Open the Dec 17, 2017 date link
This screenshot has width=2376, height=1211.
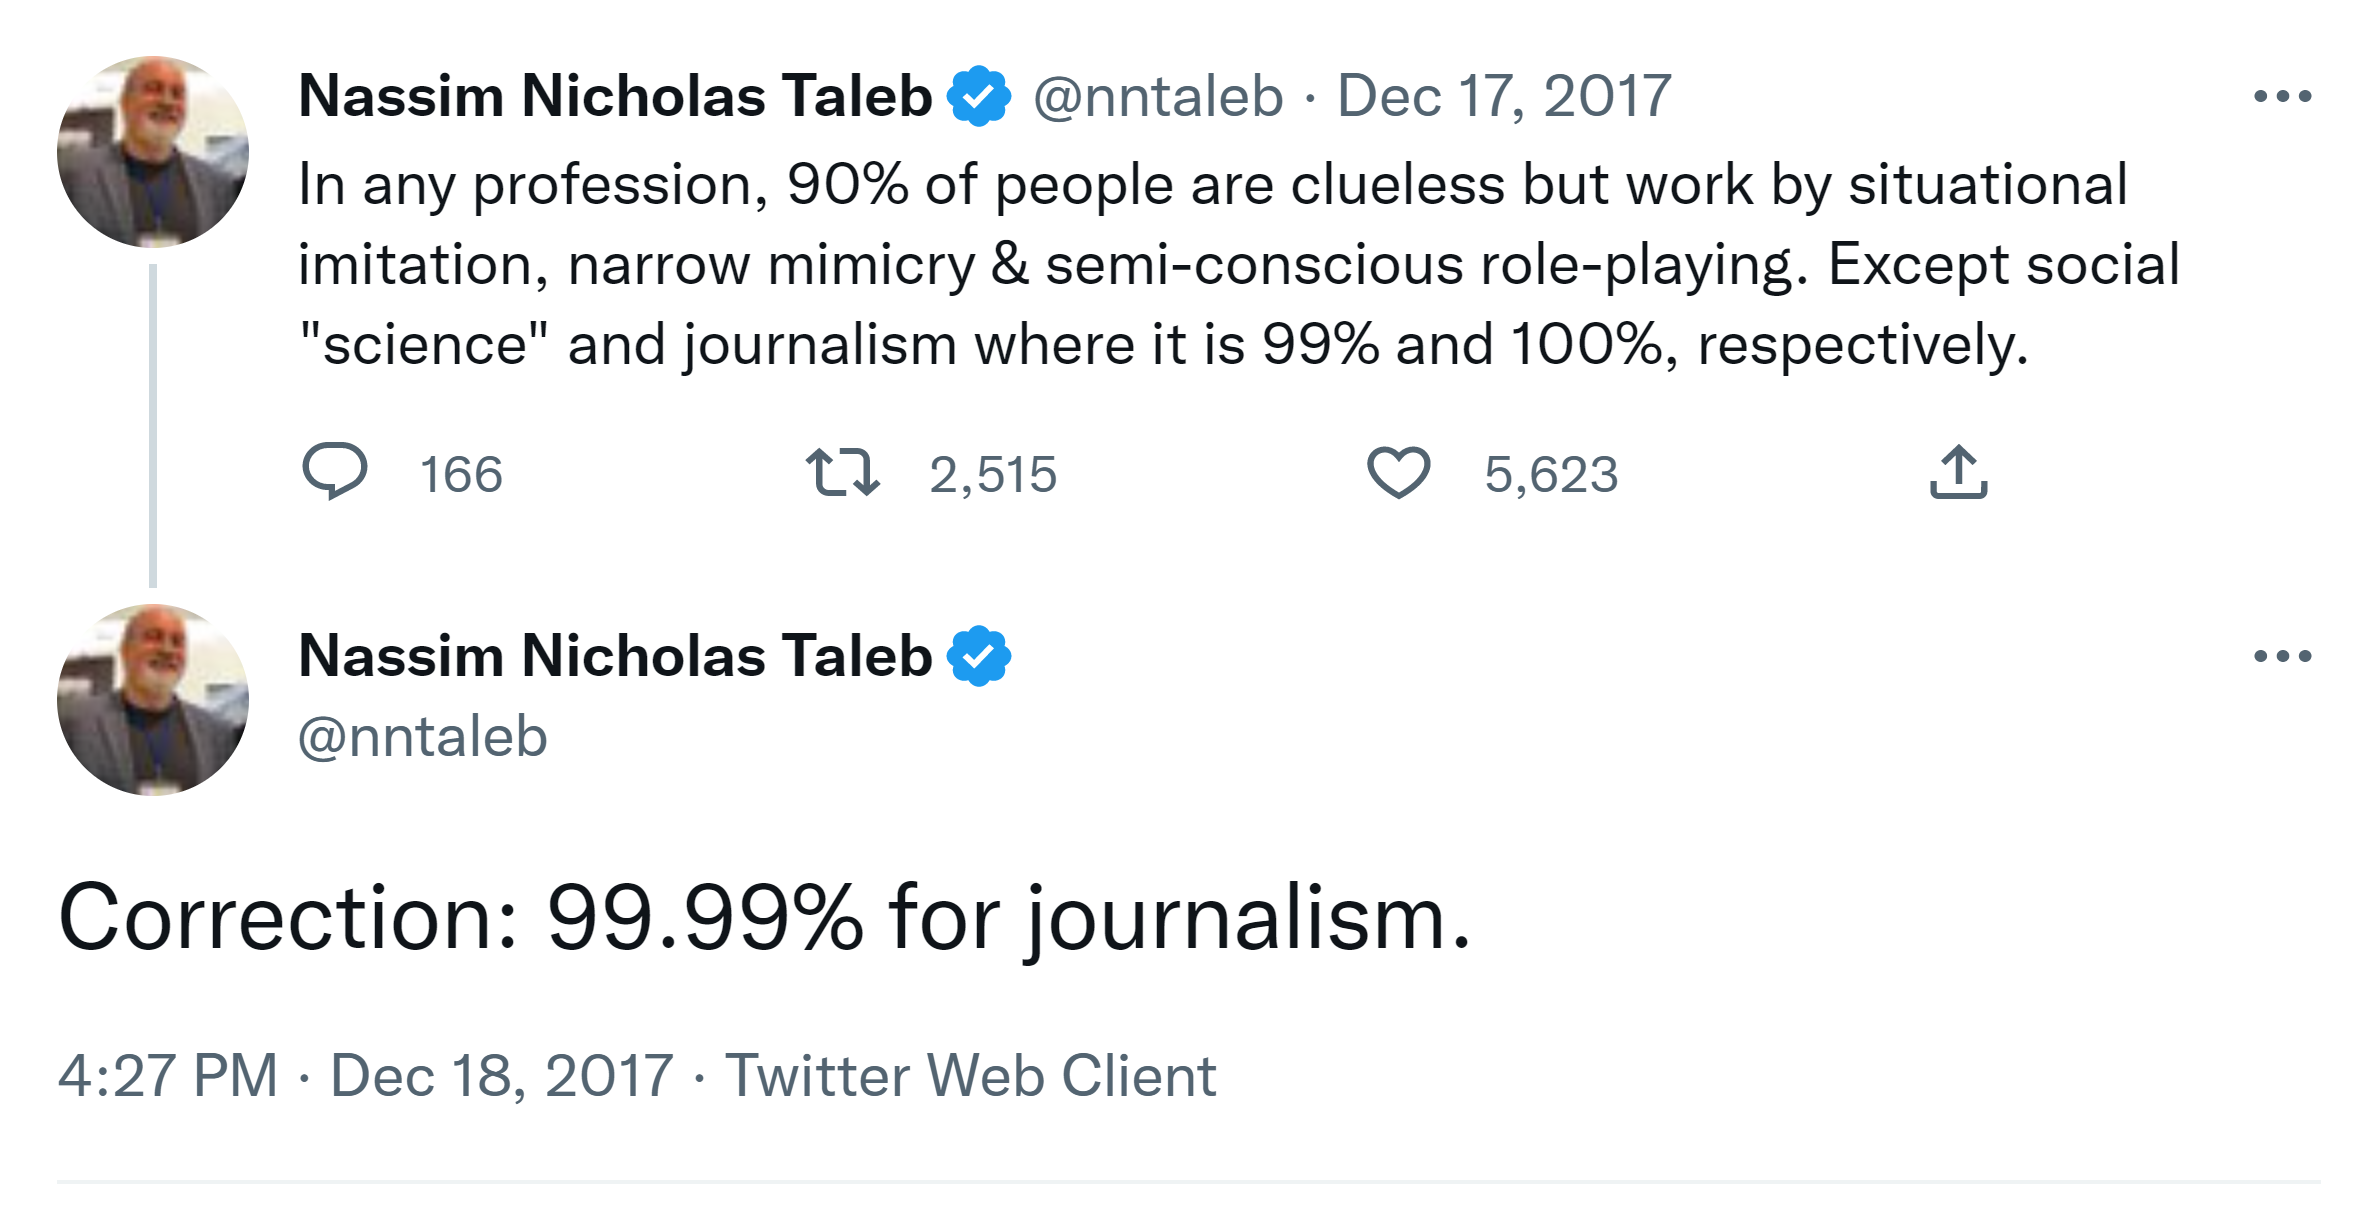(x=1504, y=97)
